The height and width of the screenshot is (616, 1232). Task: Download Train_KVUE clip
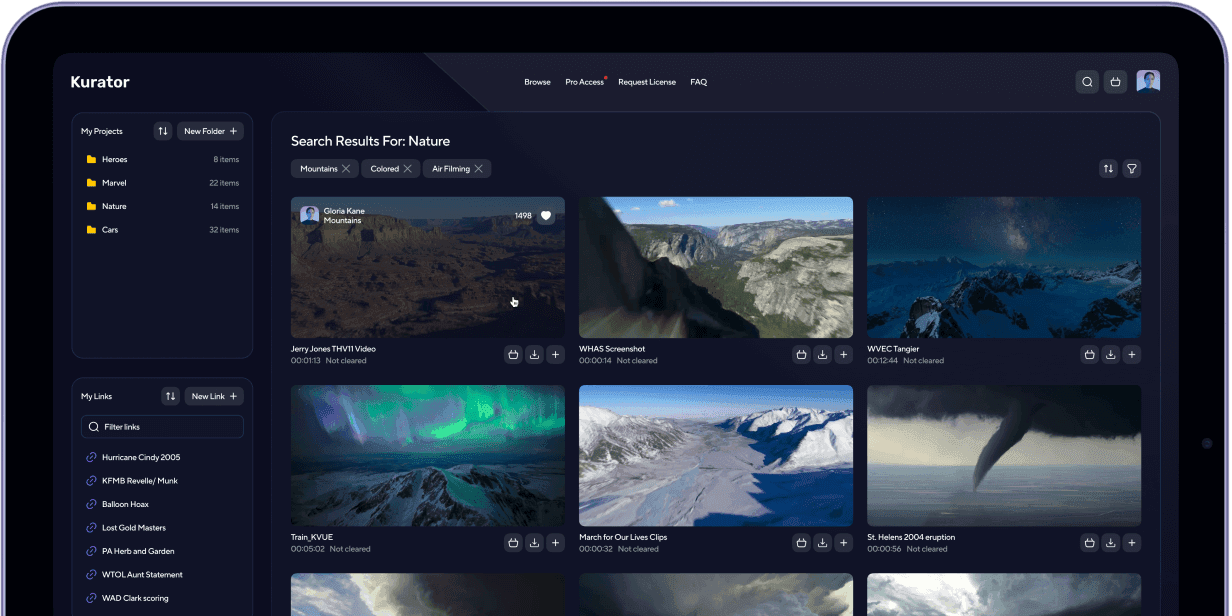[x=534, y=543]
